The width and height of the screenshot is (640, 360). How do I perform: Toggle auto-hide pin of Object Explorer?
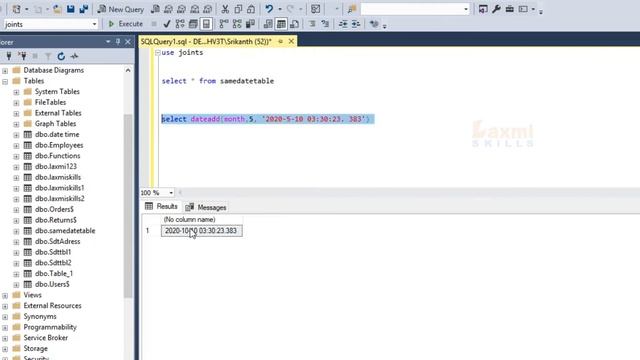(118, 42)
